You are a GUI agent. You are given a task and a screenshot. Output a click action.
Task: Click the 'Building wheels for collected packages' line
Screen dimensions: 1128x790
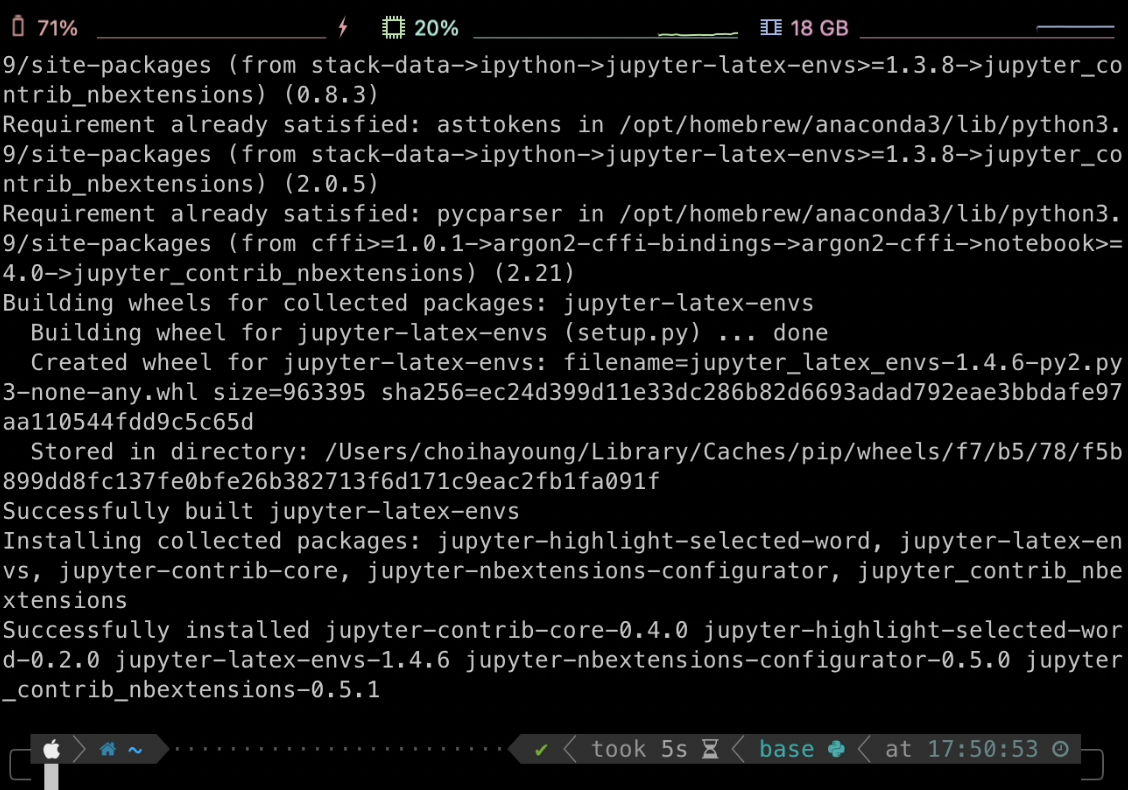tap(408, 303)
